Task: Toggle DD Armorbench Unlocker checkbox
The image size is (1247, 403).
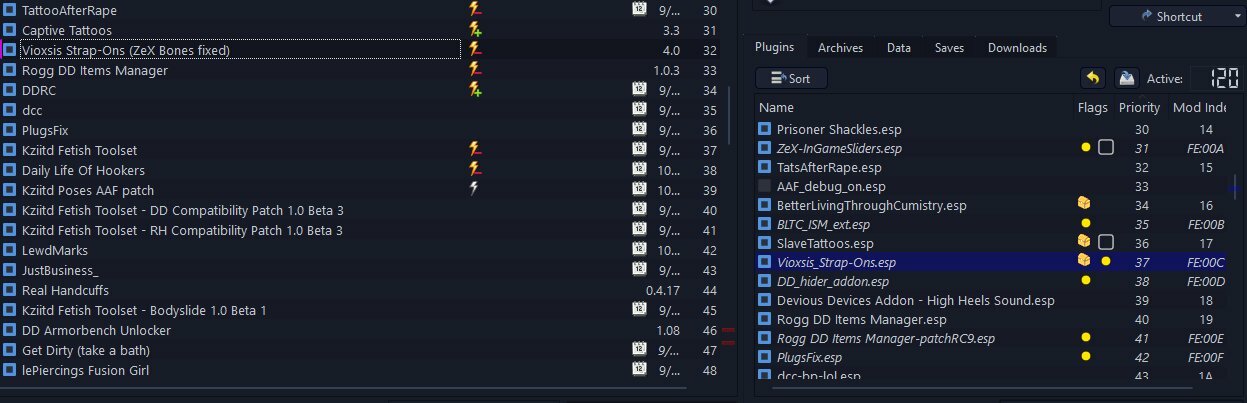Action: 9,330
